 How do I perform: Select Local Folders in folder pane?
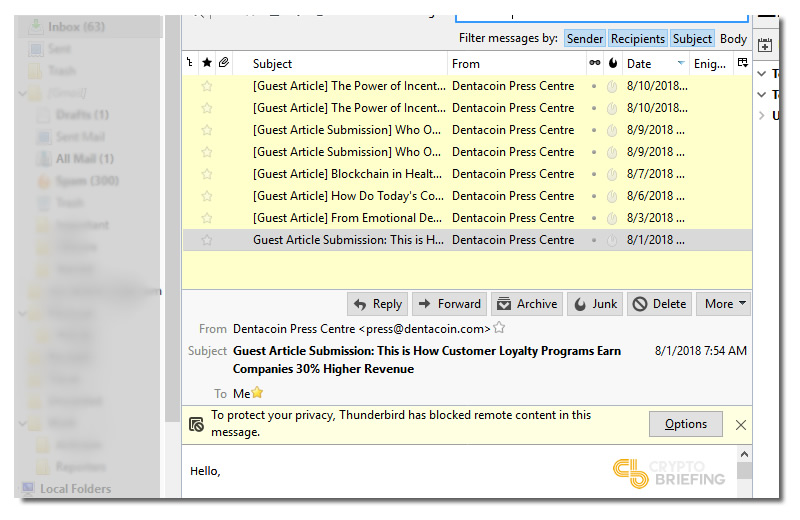[x=76, y=489]
